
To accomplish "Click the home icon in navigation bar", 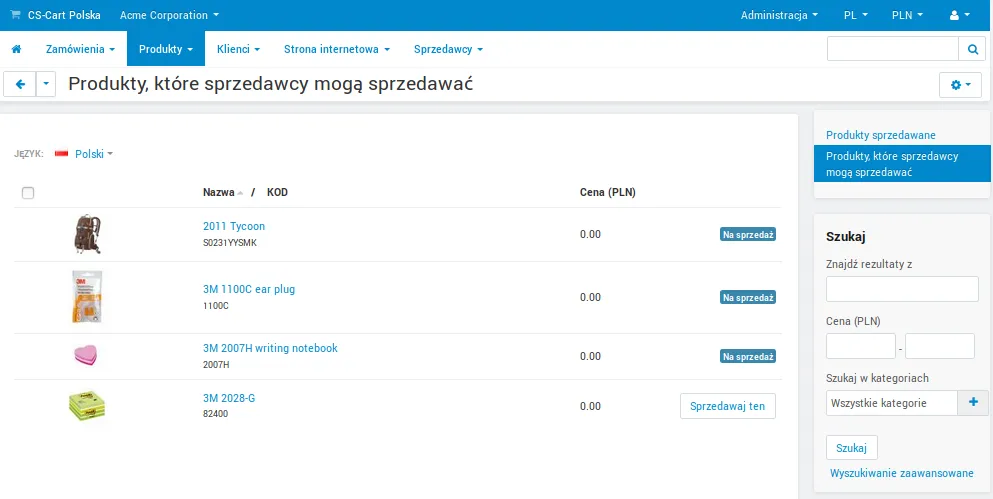I will (x=17, y=49).
